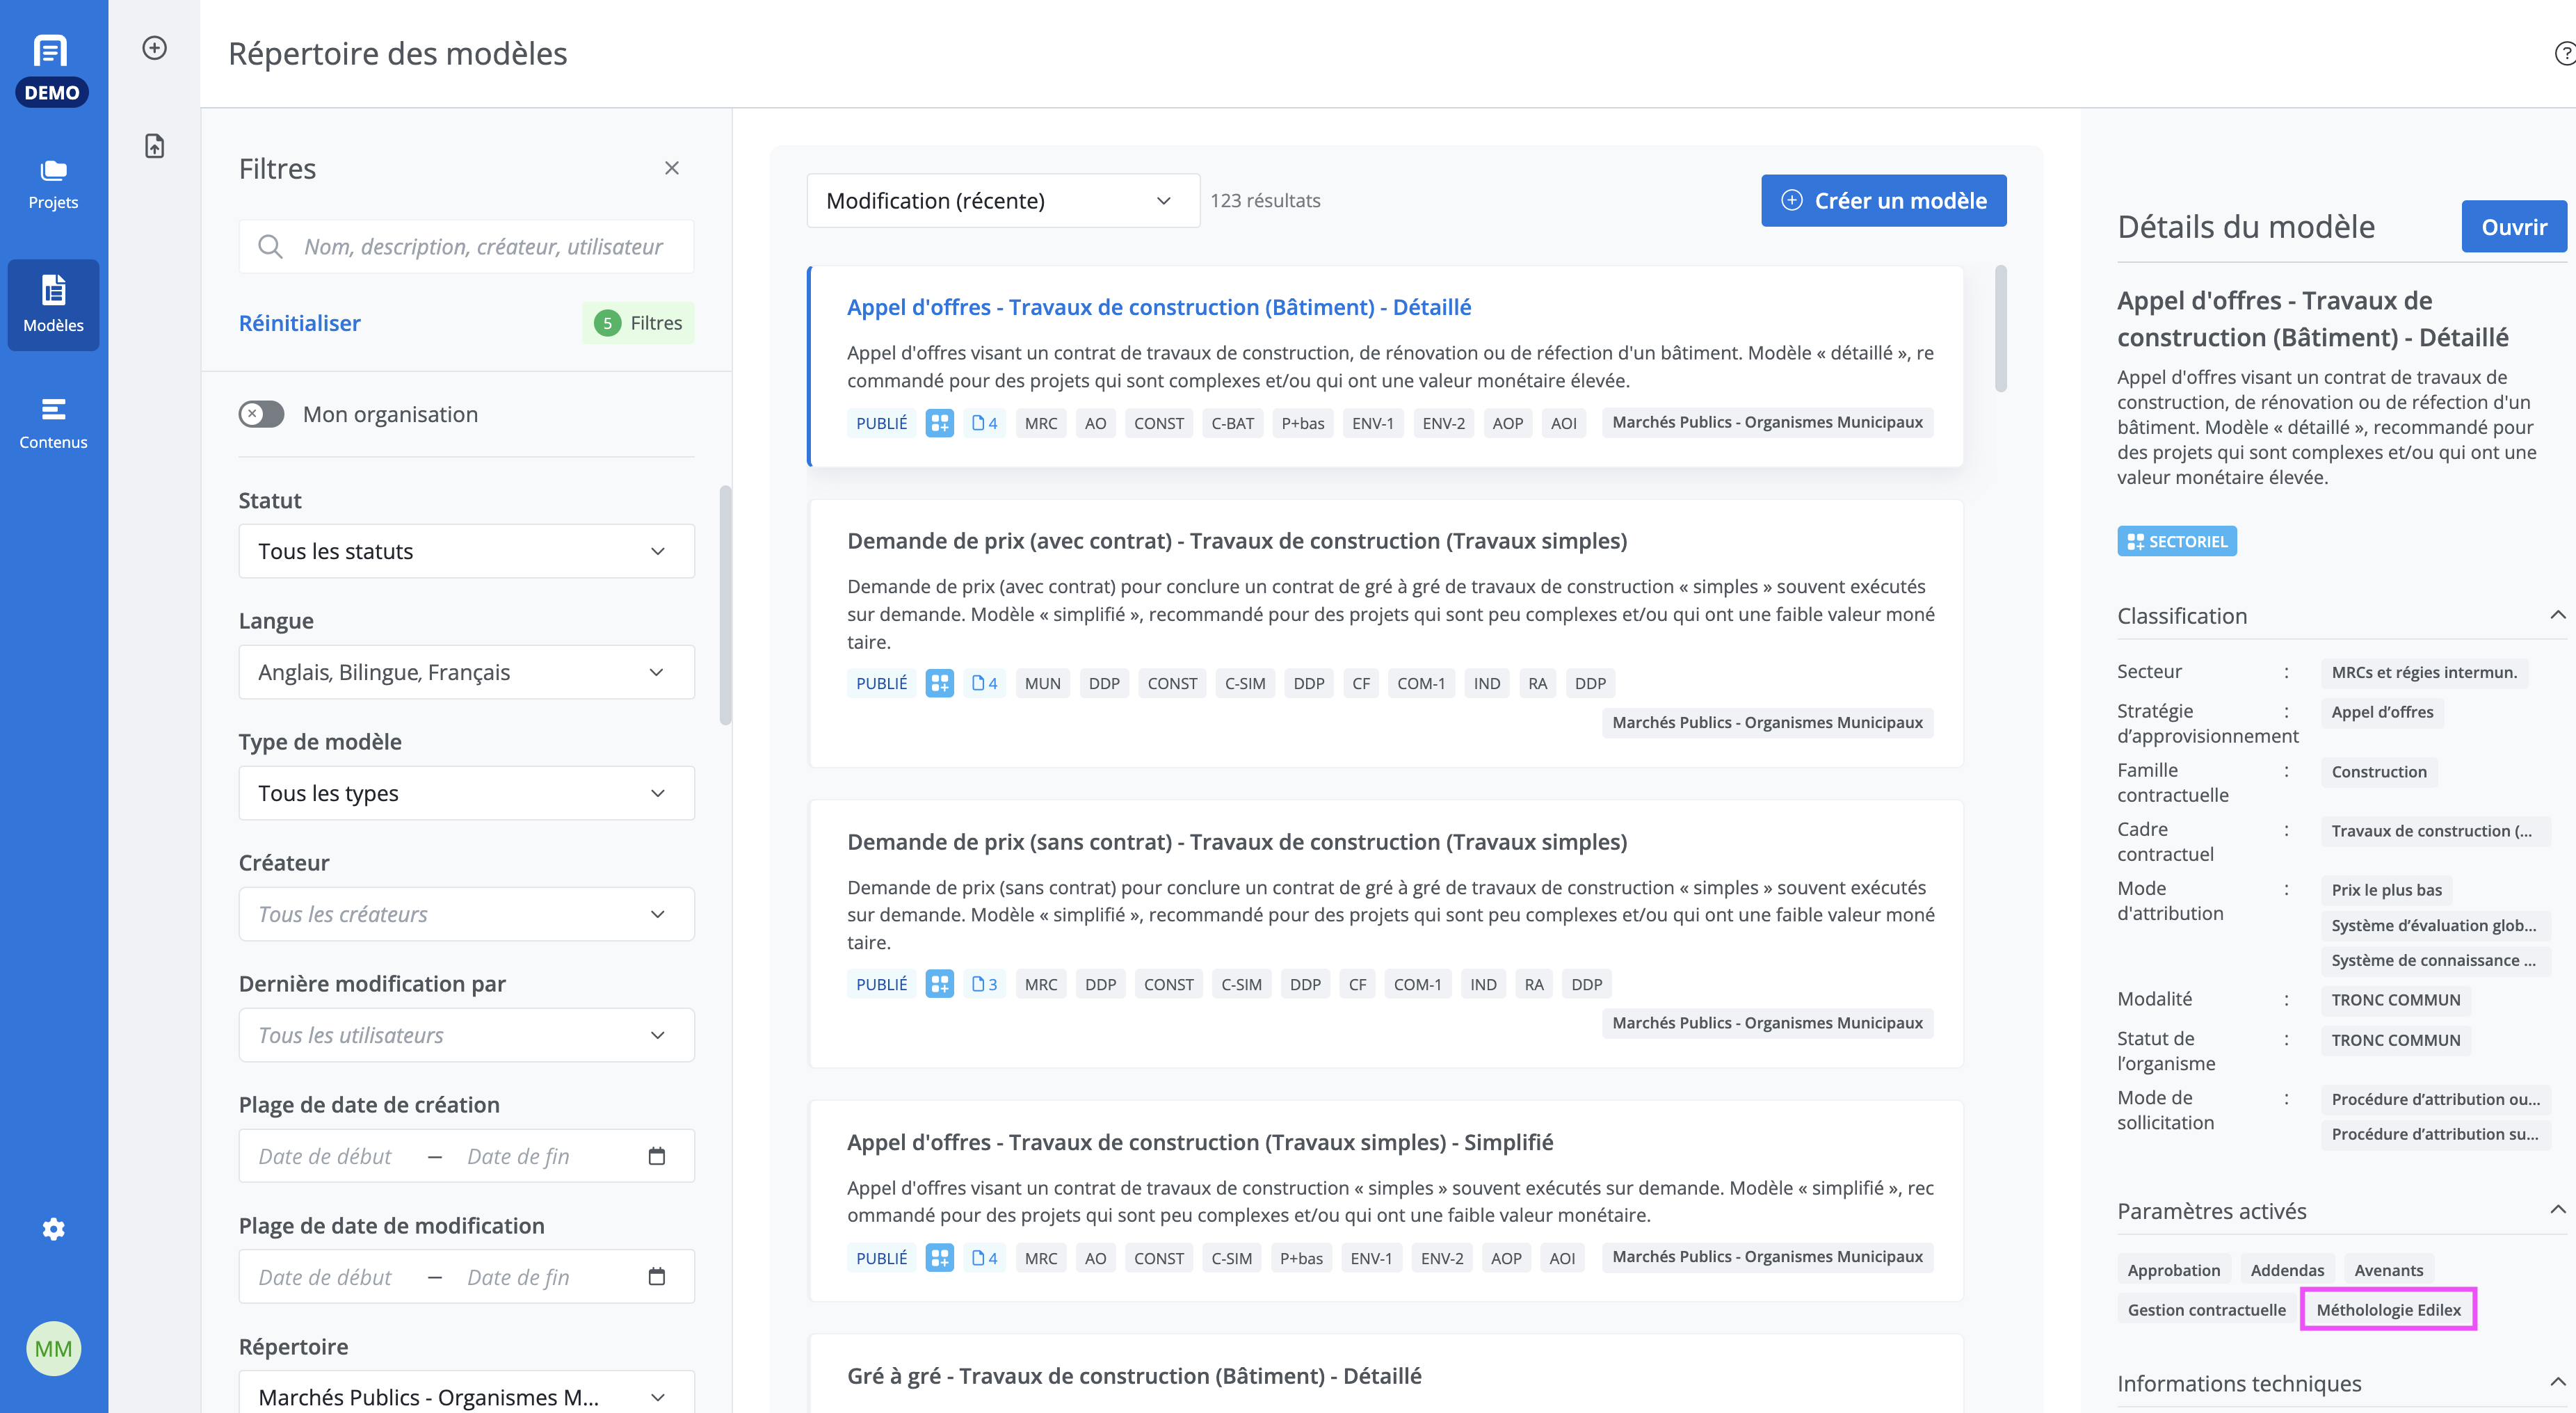Open the Contenus section in sidebar
The width and height of the screenshot is (2576, 1413).
pyautogui.click(x=53, y=424)
